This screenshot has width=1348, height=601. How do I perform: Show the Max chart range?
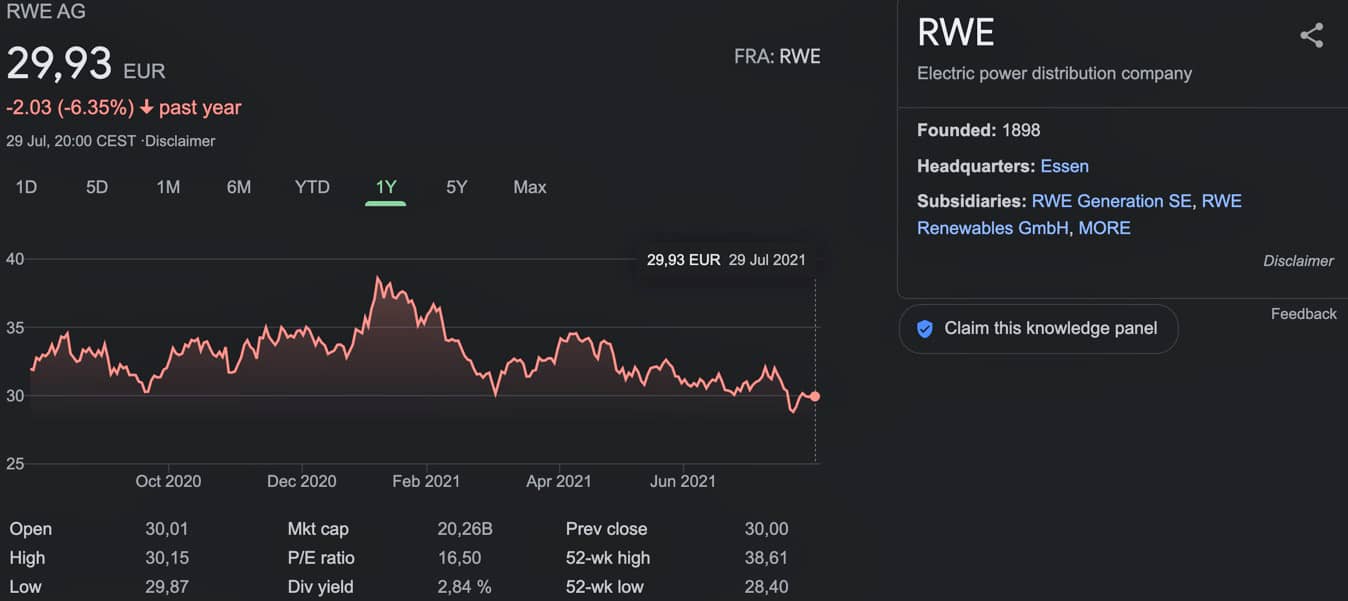click(x=530, y=187)
